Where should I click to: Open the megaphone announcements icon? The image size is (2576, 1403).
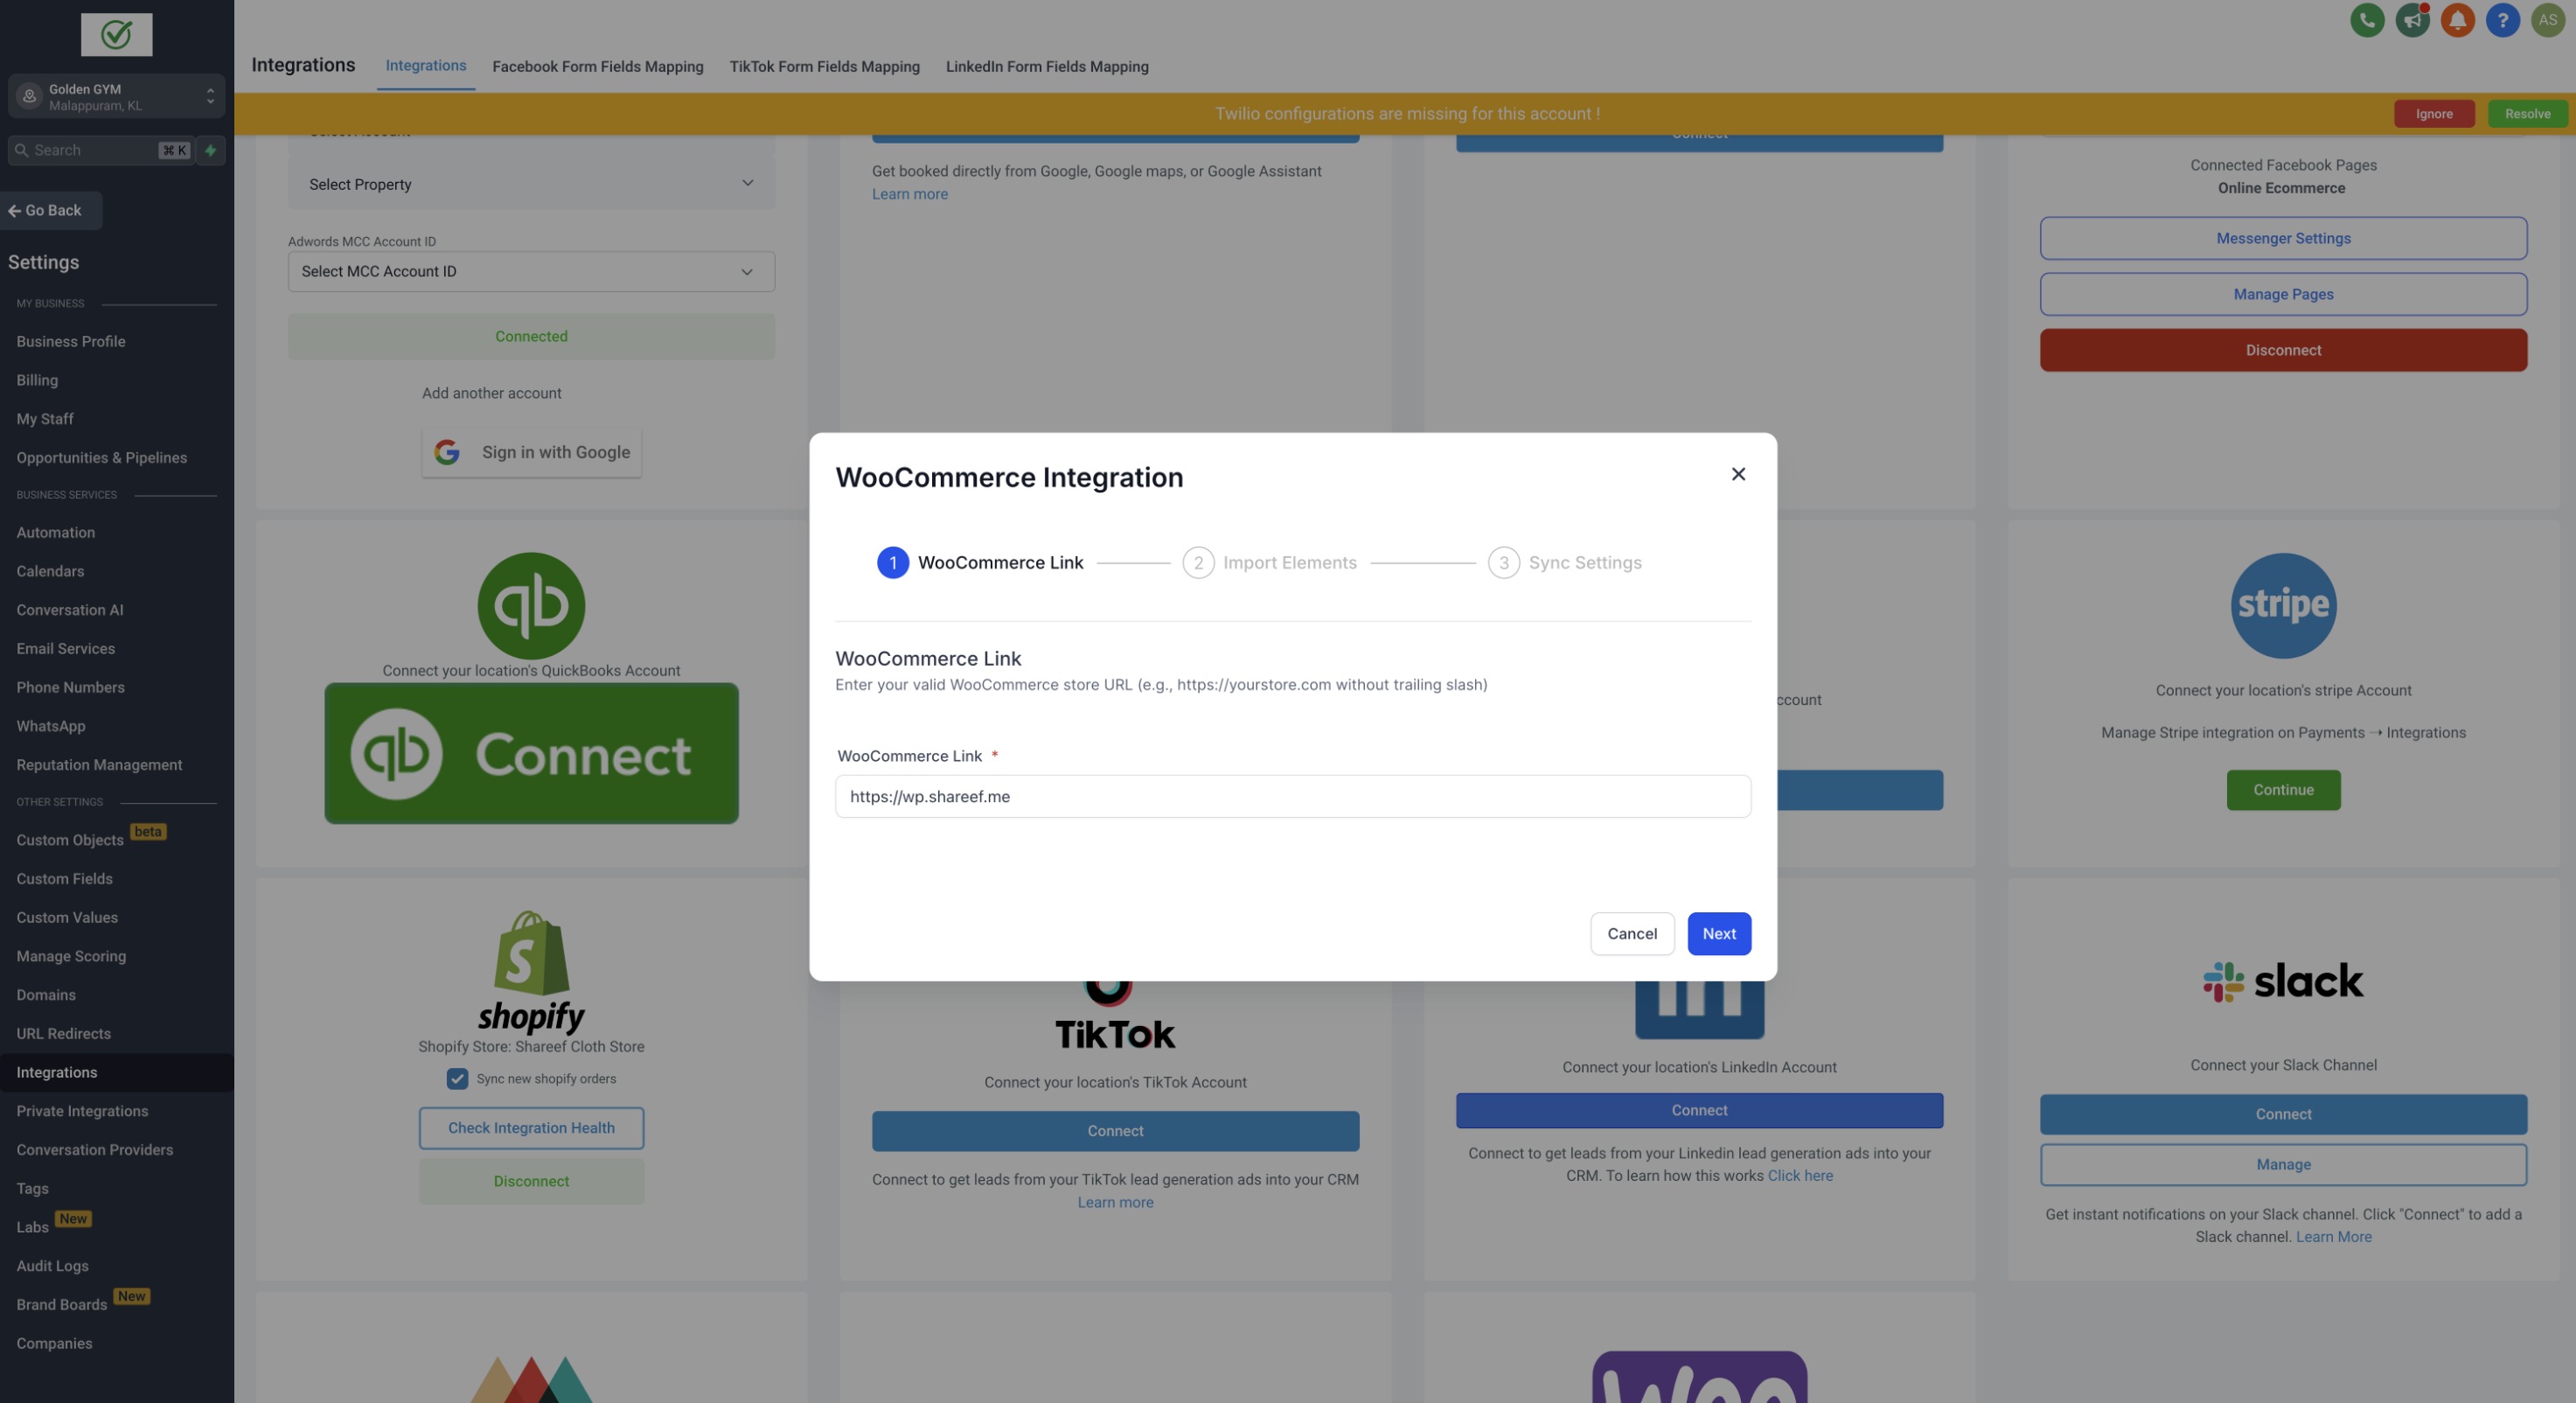coord(2412,20)
